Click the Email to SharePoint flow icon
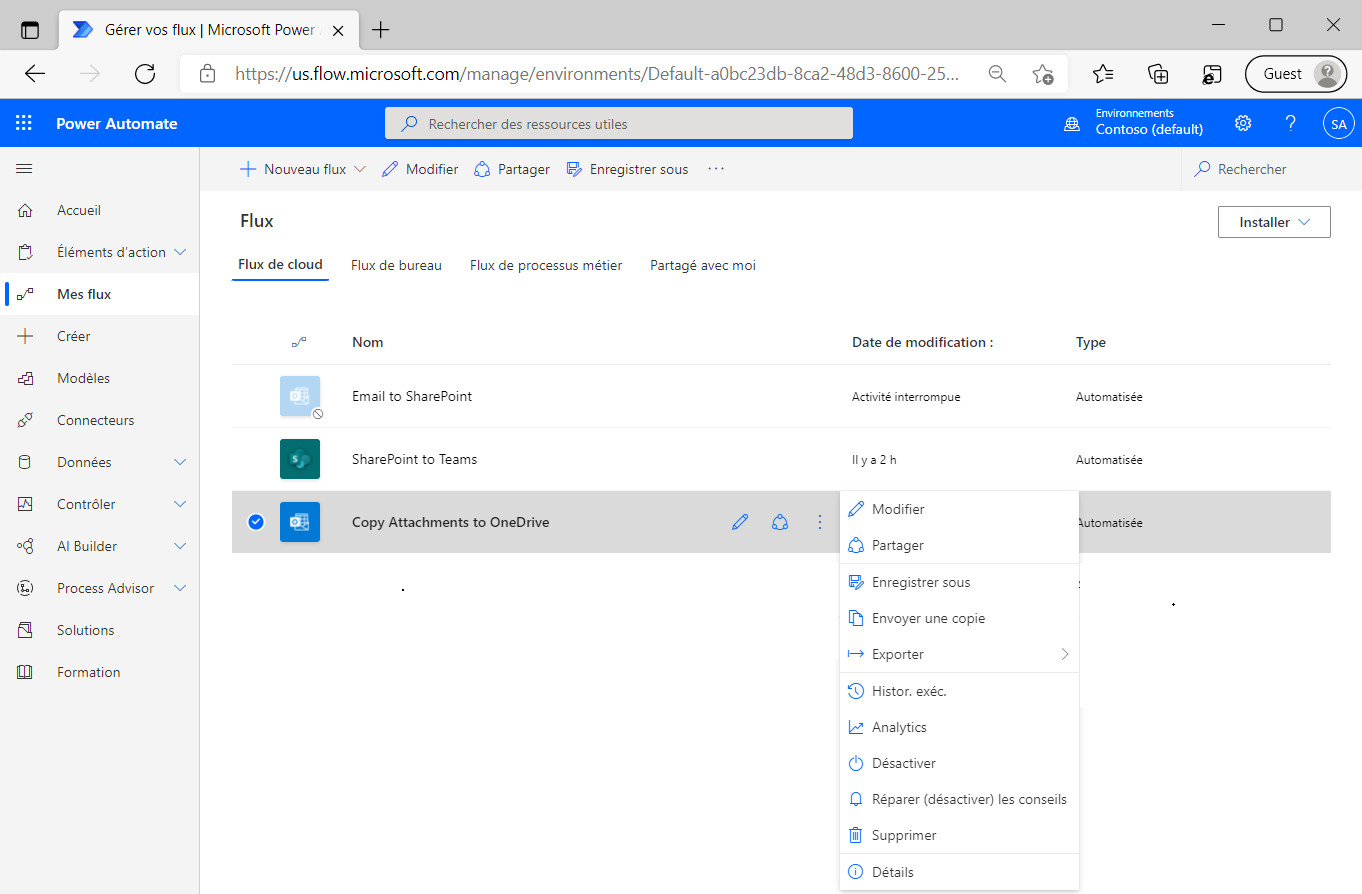 click(300, 396)
